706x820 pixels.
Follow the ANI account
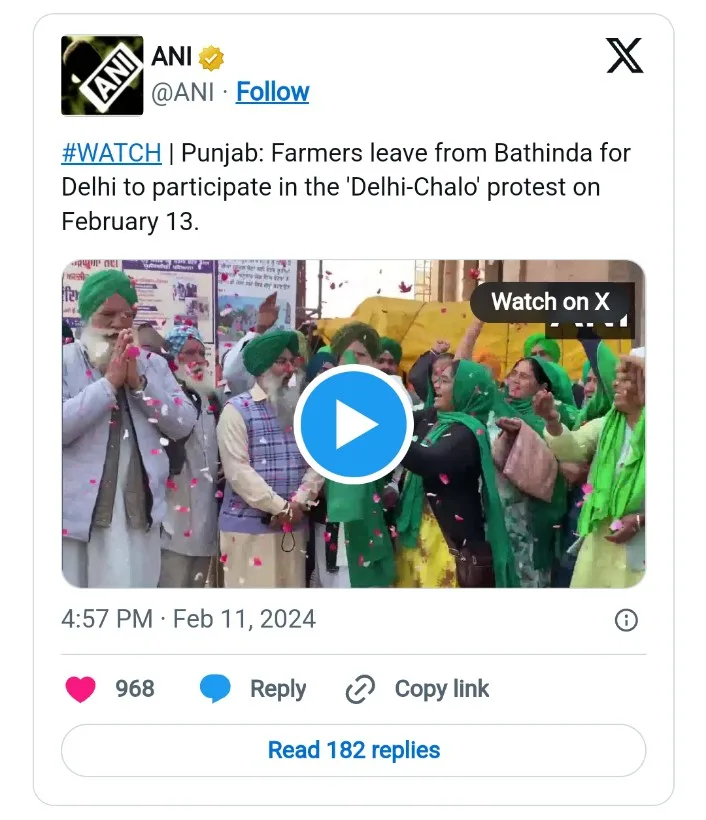click(x=272, y=93)
